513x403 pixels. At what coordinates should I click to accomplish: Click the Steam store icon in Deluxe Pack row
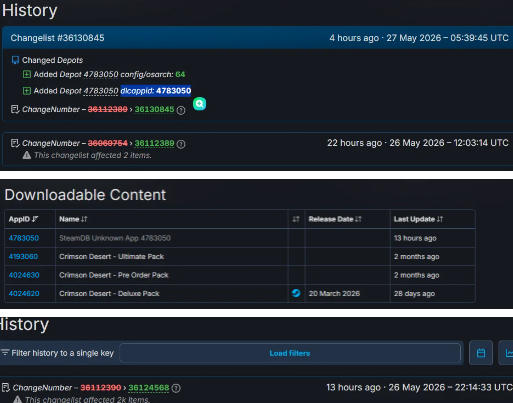pyautogui.click(x=296, y=293)
